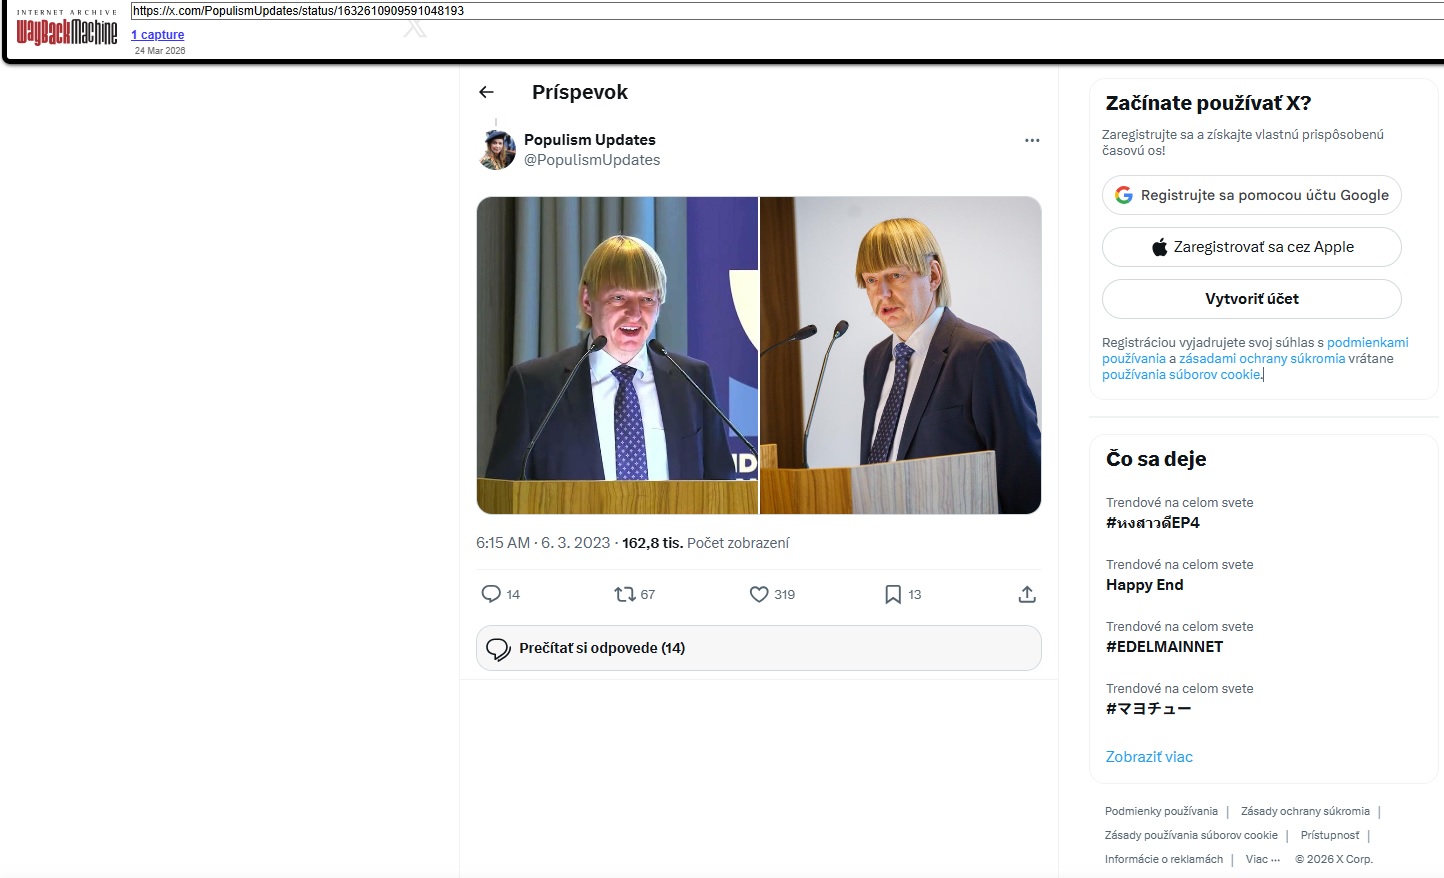Expand the Viac footer menu
The image size is (1444, 878).
[x=1262, y=859]
